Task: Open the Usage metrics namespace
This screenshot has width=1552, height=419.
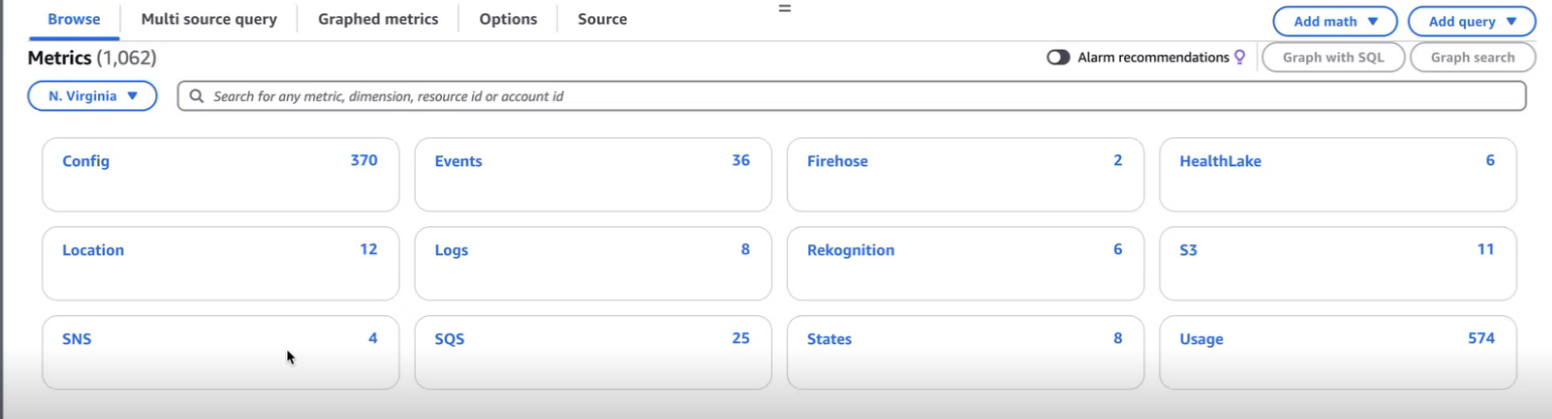Action: (x=1338, y=352)
